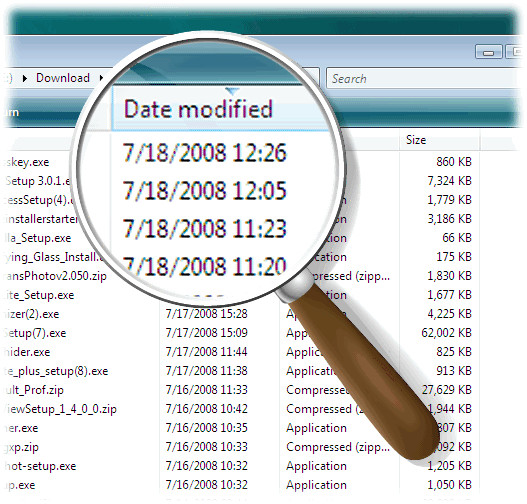Click the 1,677 KB size value
The height and width of the screenshot is (504, 527).
tap(449, 295)
